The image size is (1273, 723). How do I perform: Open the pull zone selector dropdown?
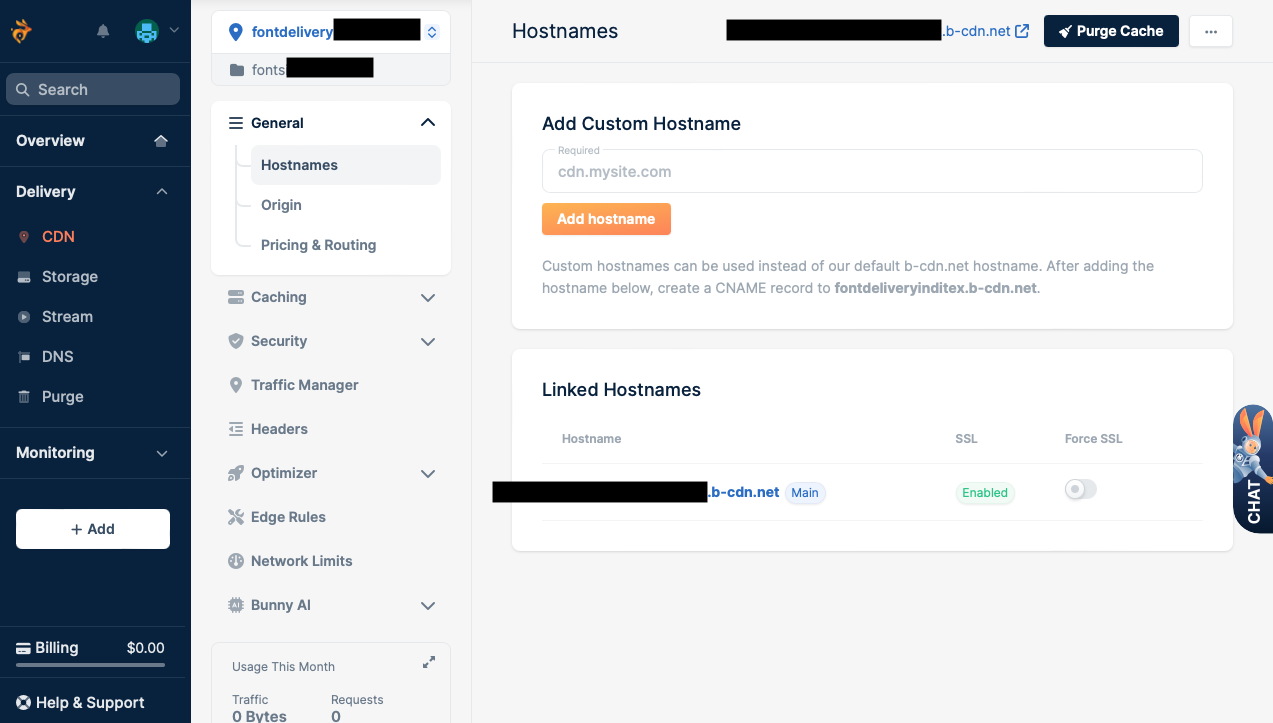point(431,32)
